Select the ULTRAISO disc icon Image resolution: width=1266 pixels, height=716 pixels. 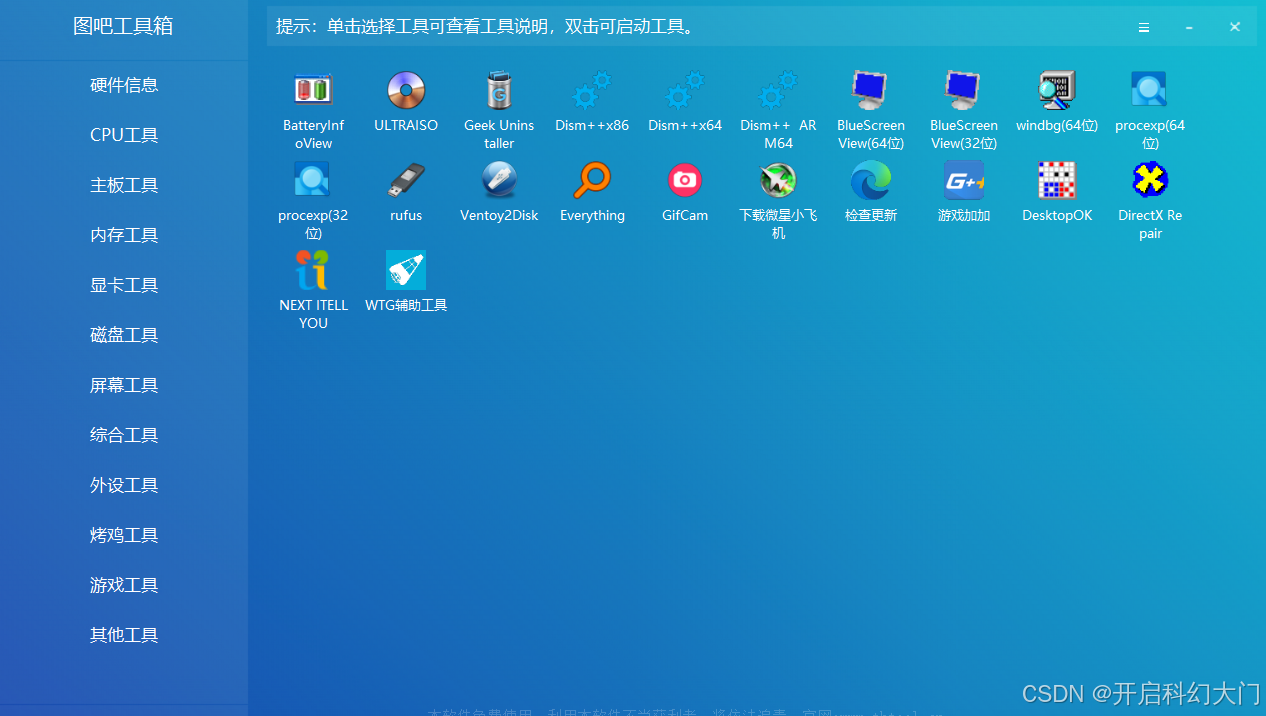pyautogui.click(x=406, y=90)
